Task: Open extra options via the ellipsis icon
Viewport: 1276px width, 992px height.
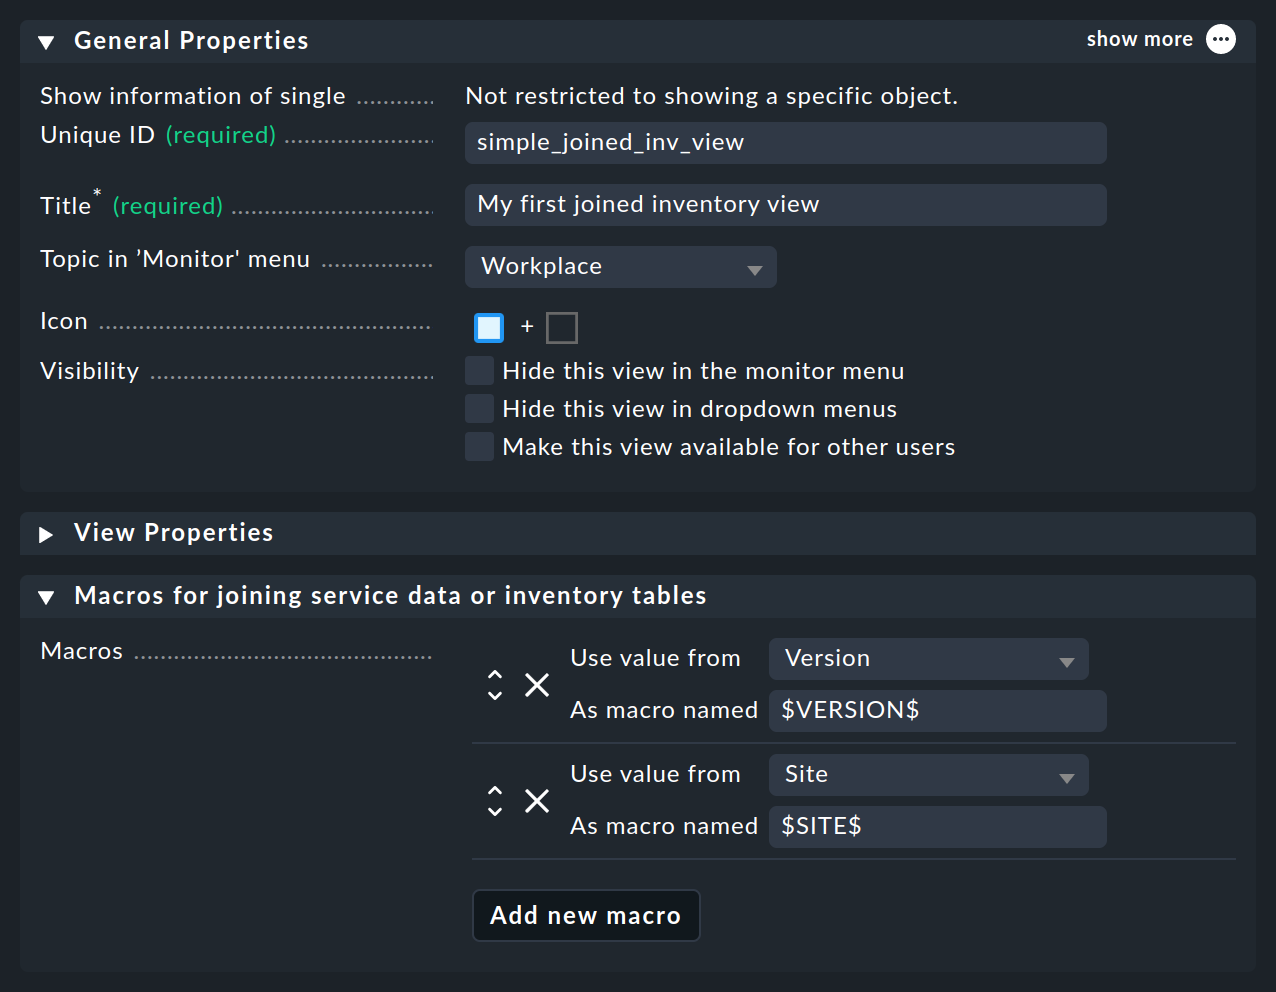Action: click(1221, 39)
